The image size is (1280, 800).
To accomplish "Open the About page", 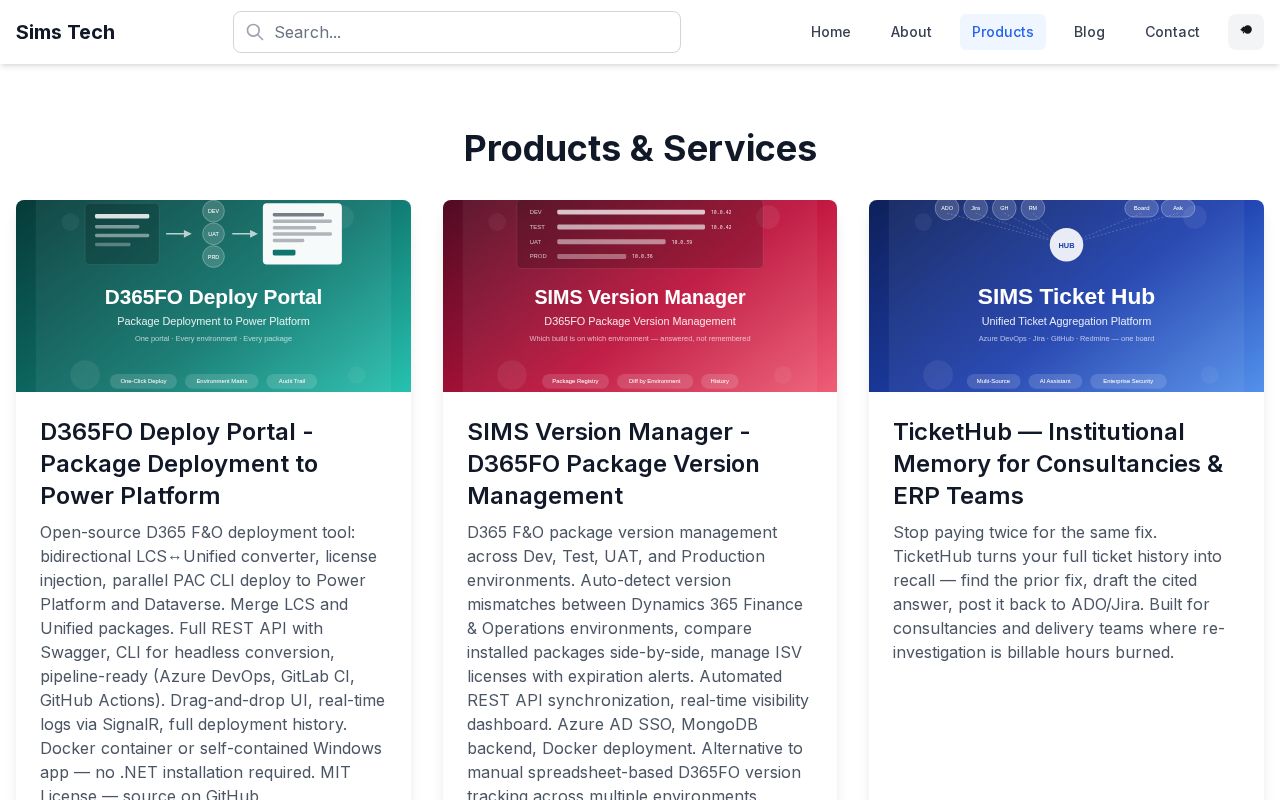I will (911, 32).
